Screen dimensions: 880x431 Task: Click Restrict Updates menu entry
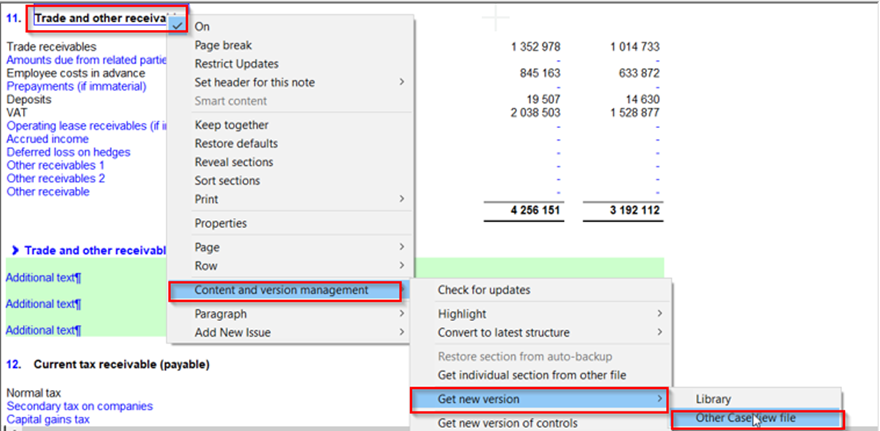coord(235,64)
